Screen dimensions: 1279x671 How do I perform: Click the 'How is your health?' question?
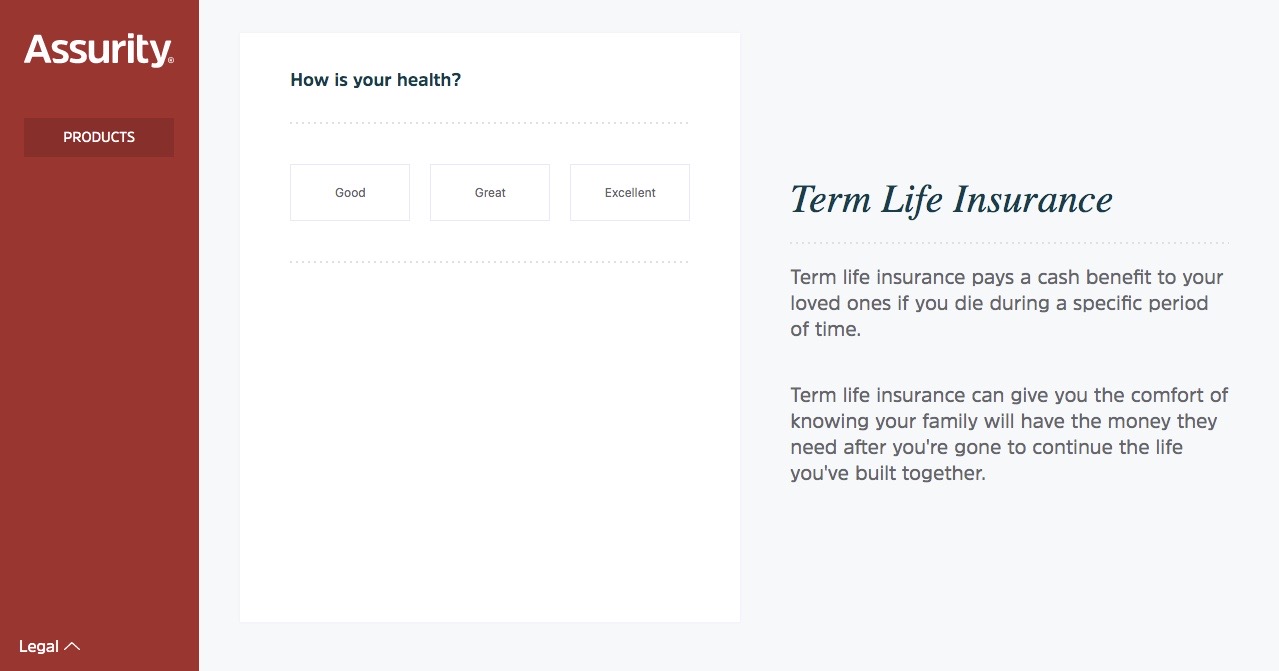(x=375, y=80)
